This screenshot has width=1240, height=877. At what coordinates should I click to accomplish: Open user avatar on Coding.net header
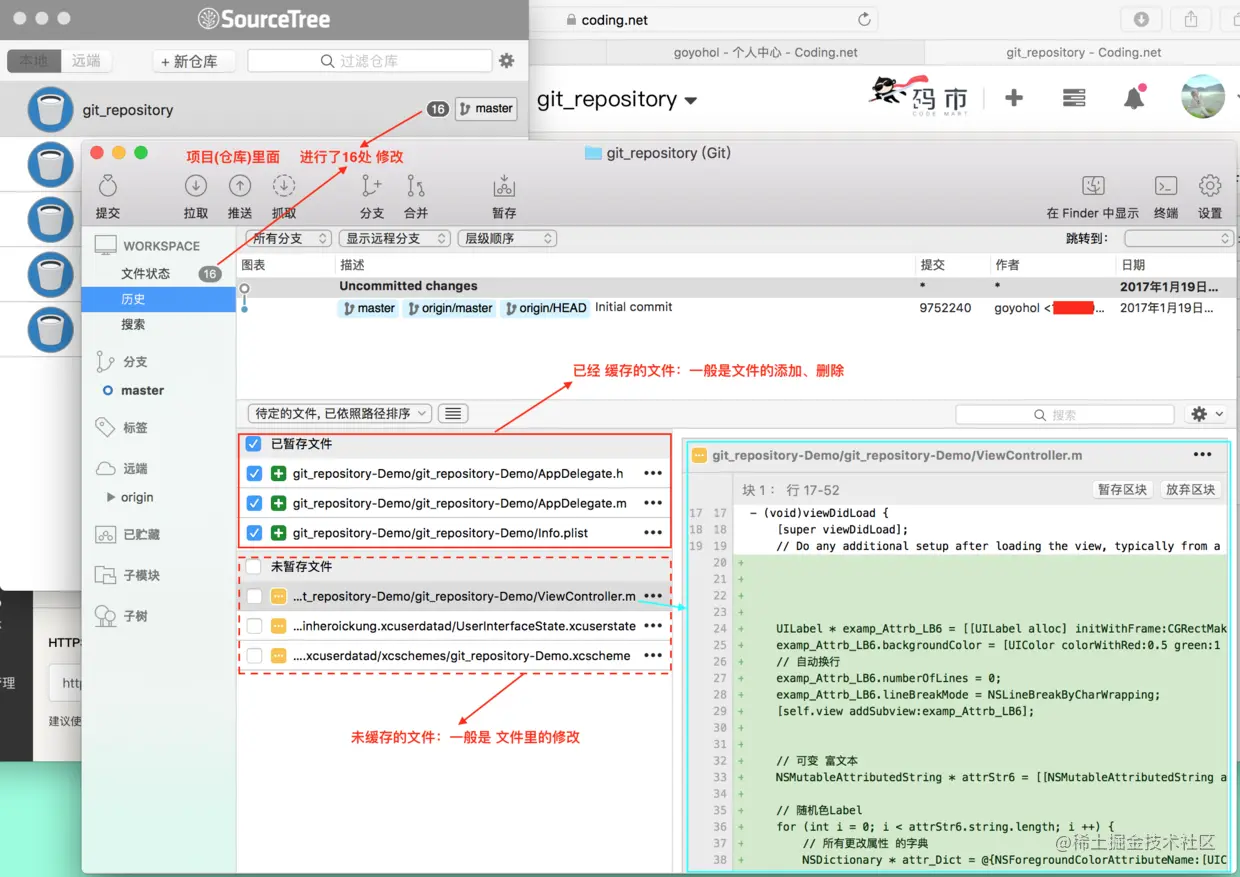1202,97
